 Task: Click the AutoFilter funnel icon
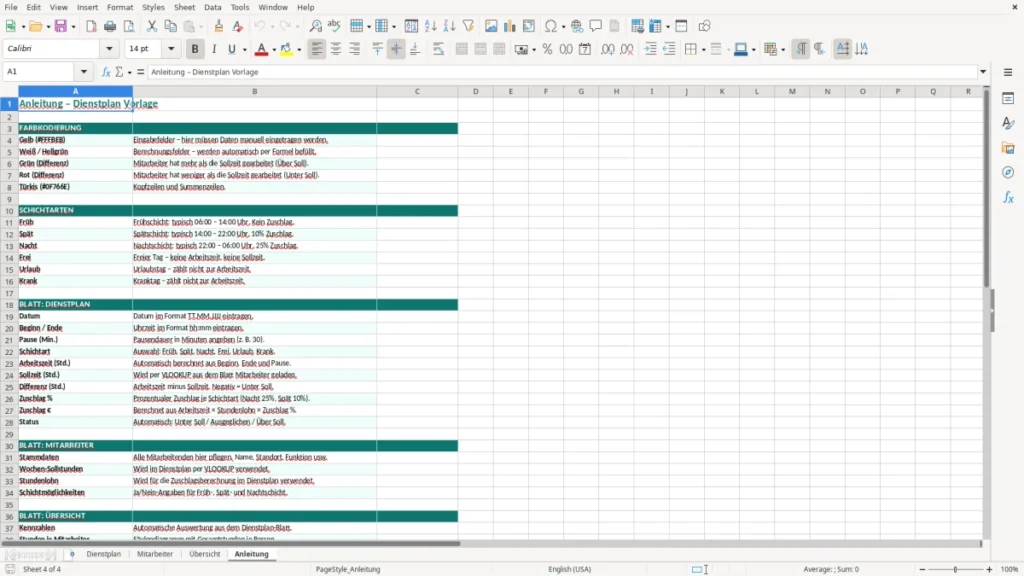coord(468,26)
